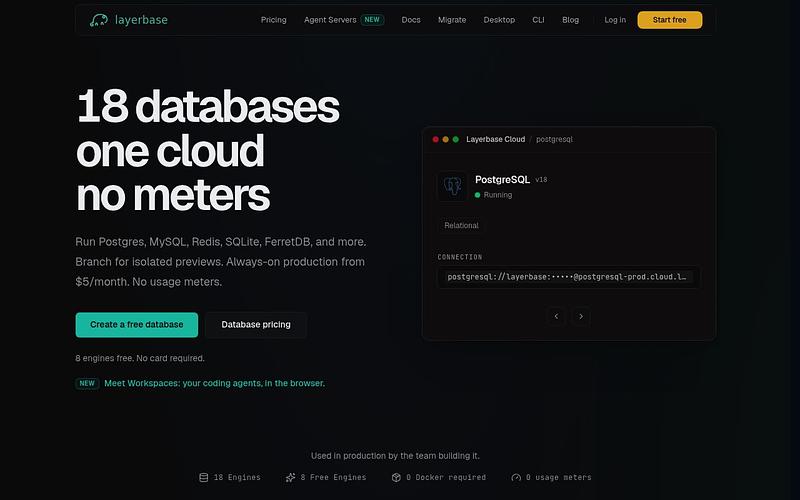
Task: Click the postgresql breadcrumb segment
Action: pyautogui.click(x=554, y=139)
